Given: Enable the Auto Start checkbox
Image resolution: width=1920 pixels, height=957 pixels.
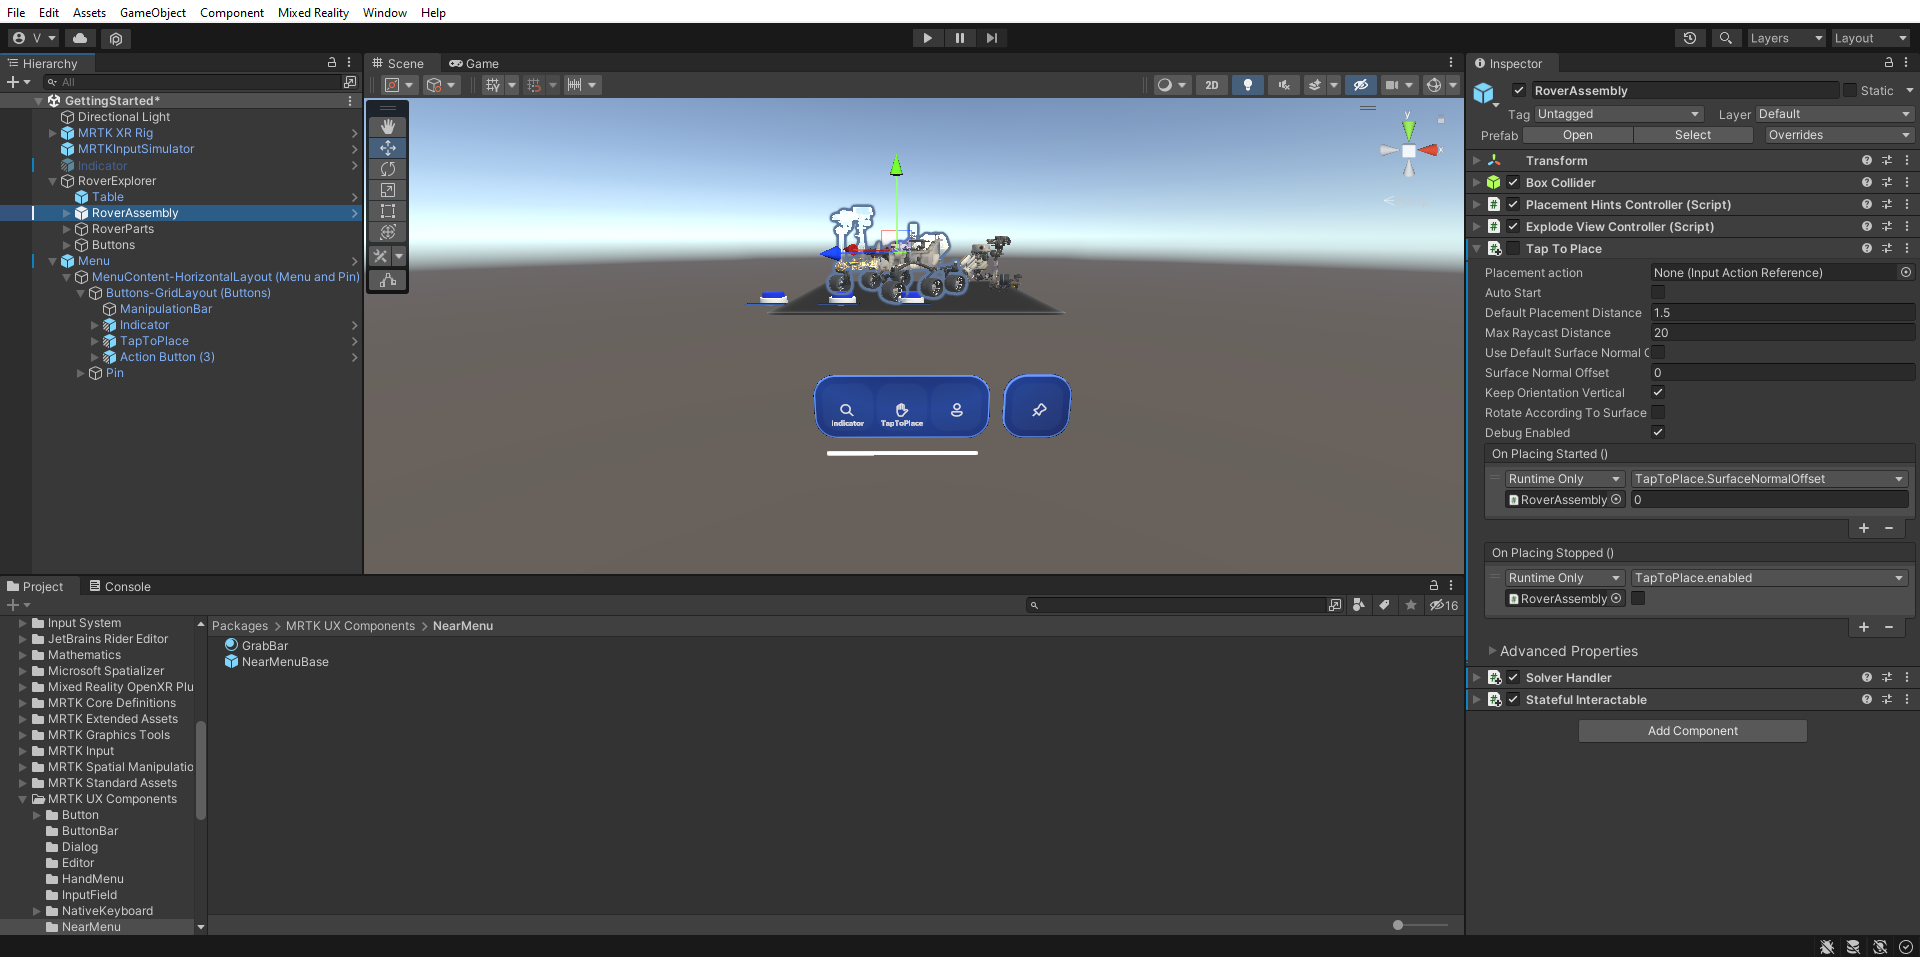Looking at the screenshot, I should click(x=1658, y=293).
